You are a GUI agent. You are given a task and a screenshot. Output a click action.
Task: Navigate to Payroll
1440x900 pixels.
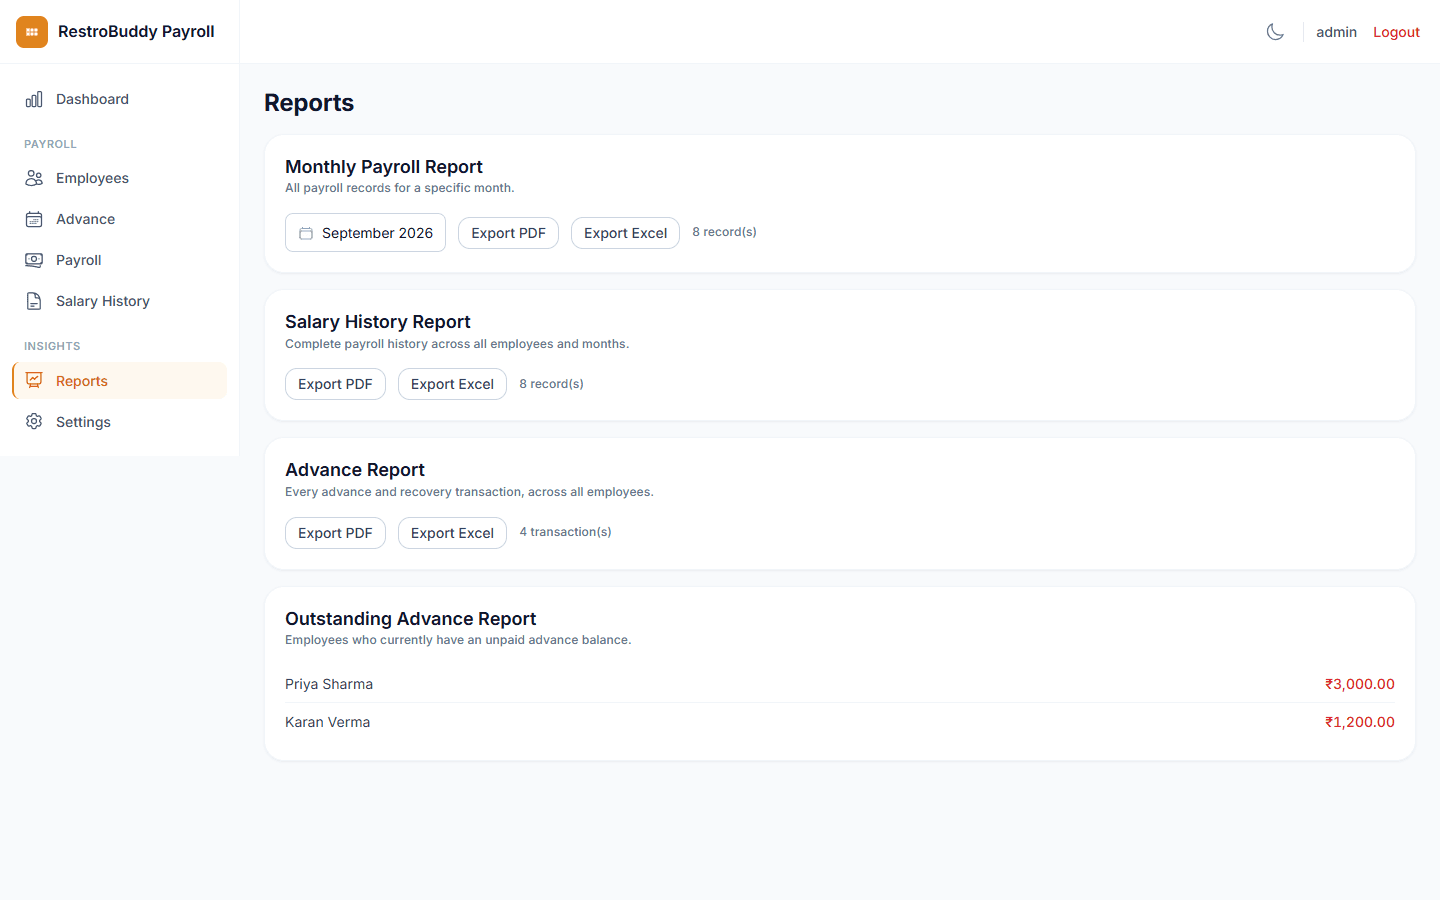[x=119, y=260]
